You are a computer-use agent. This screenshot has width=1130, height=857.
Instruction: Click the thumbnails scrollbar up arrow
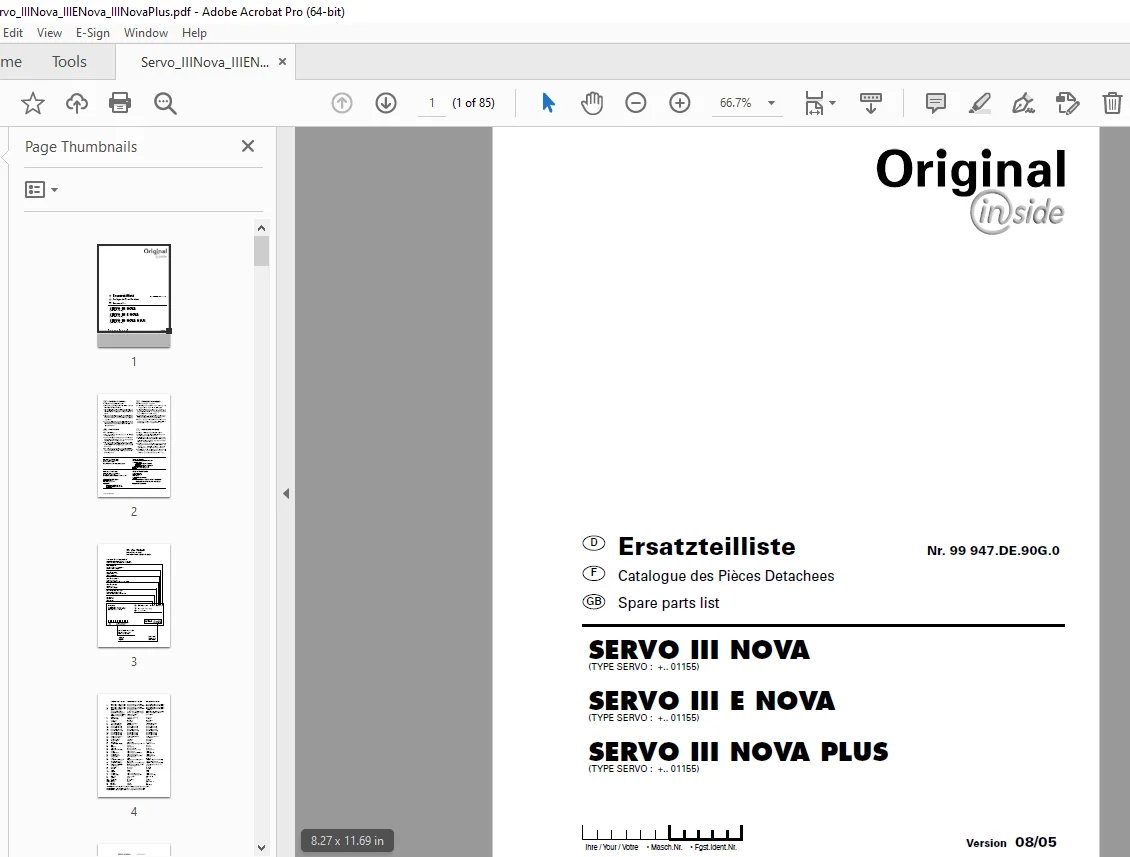point(262,228)
